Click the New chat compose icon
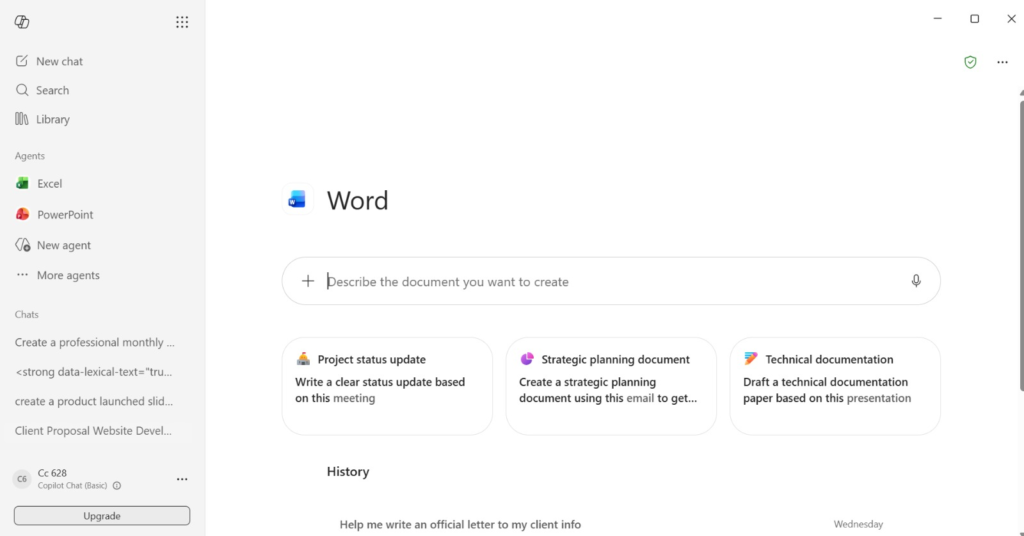The width and height of the screenshot is (1024, 536). click(x=22, y=61)
